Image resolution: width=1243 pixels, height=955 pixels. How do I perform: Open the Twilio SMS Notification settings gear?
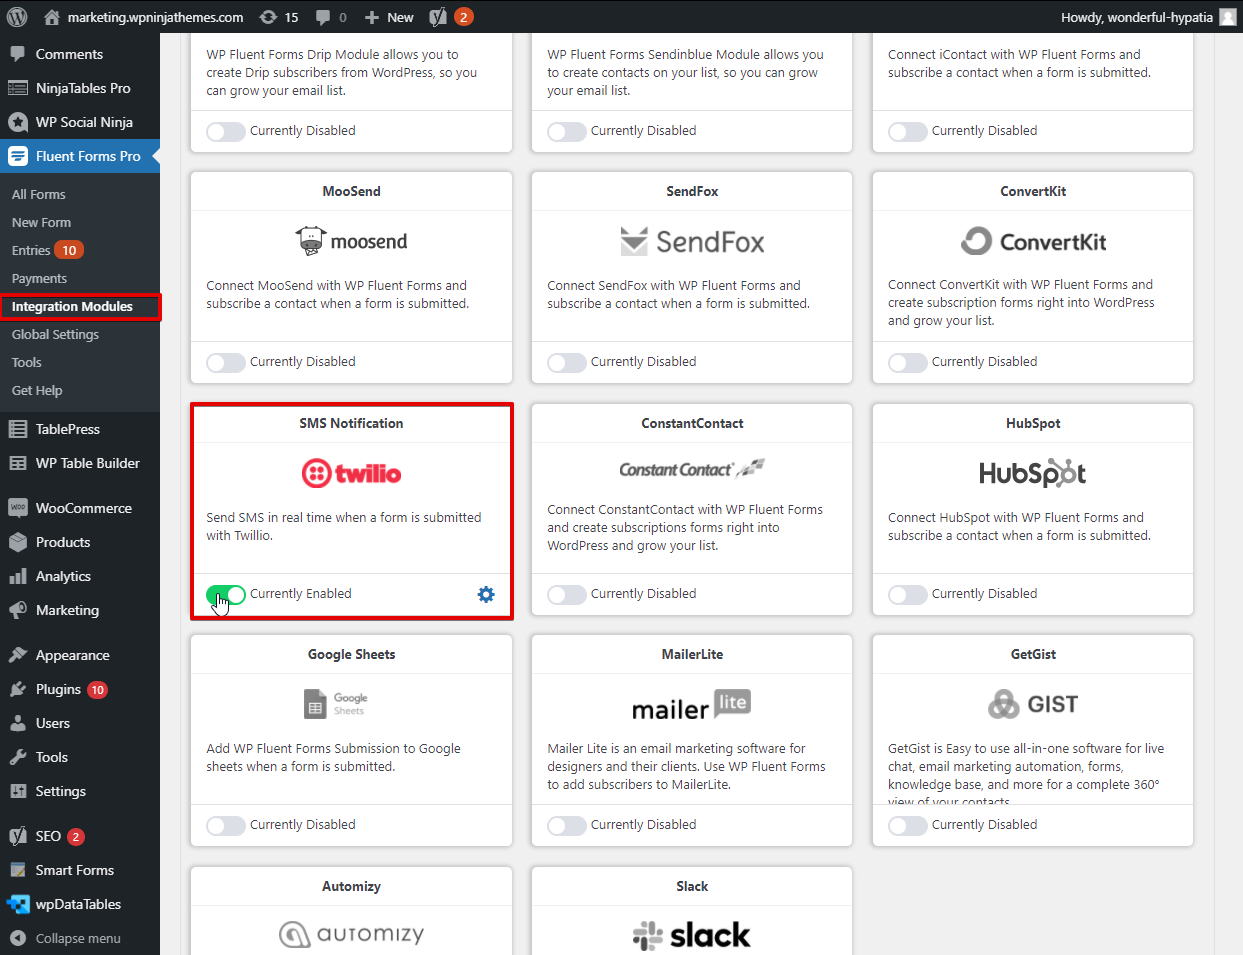pyautogui.click(x=486, y=594)
